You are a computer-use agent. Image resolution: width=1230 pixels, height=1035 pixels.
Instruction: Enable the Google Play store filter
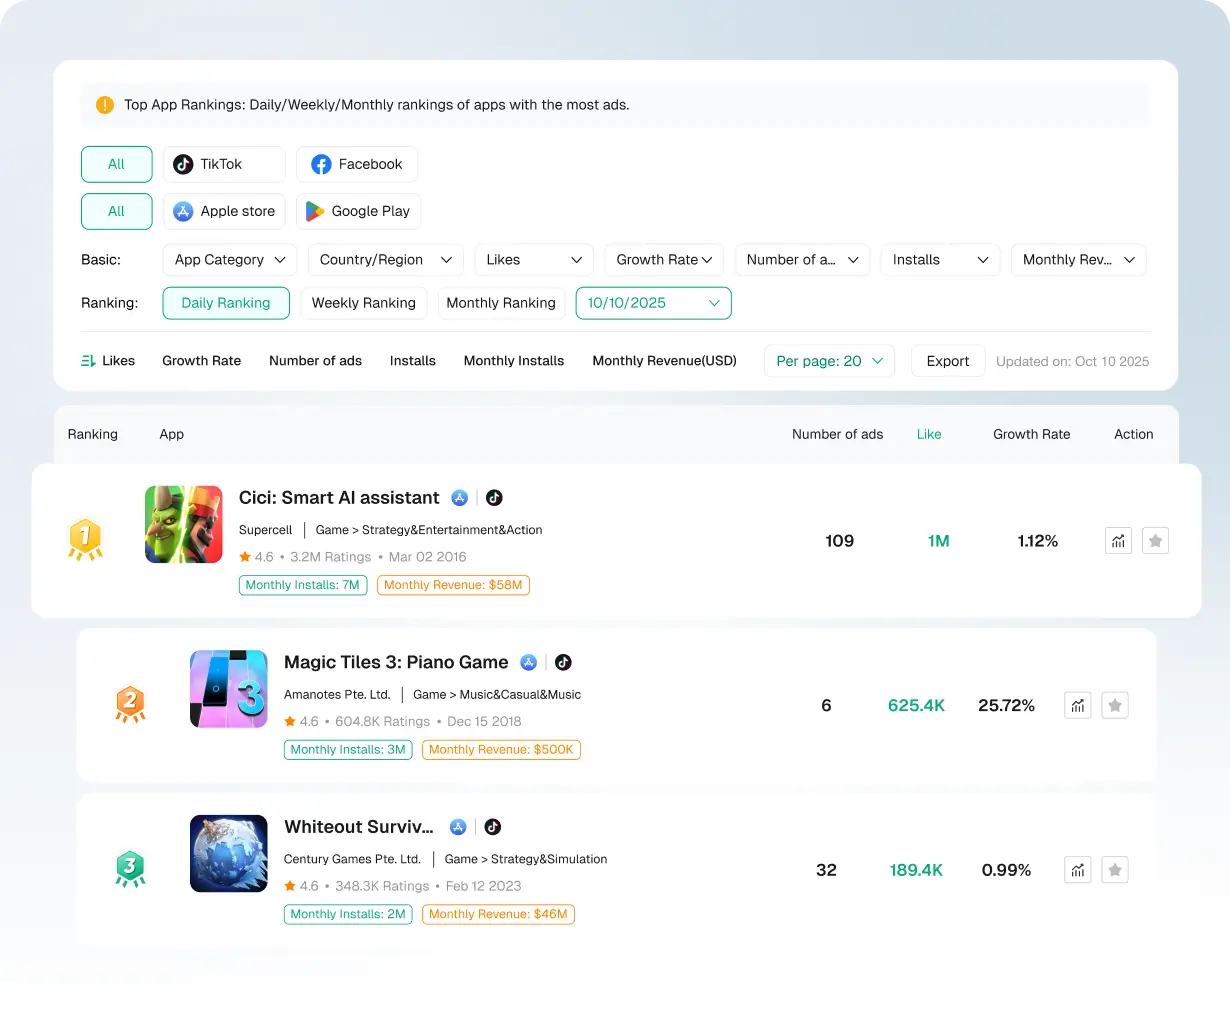[x=358, y=211]
